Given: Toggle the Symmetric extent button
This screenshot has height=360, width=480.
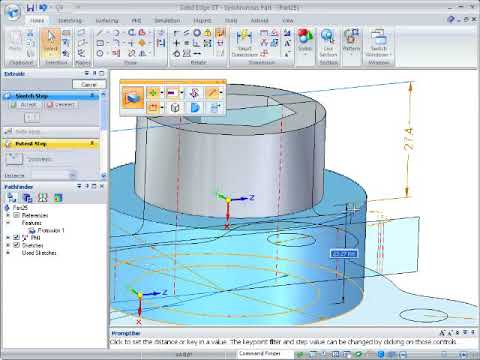Looking at the screenshot, I should coord(15,159).
